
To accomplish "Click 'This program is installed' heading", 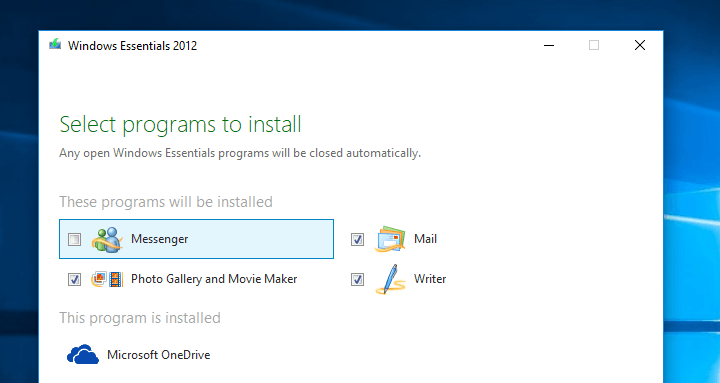I will [140, 318].
